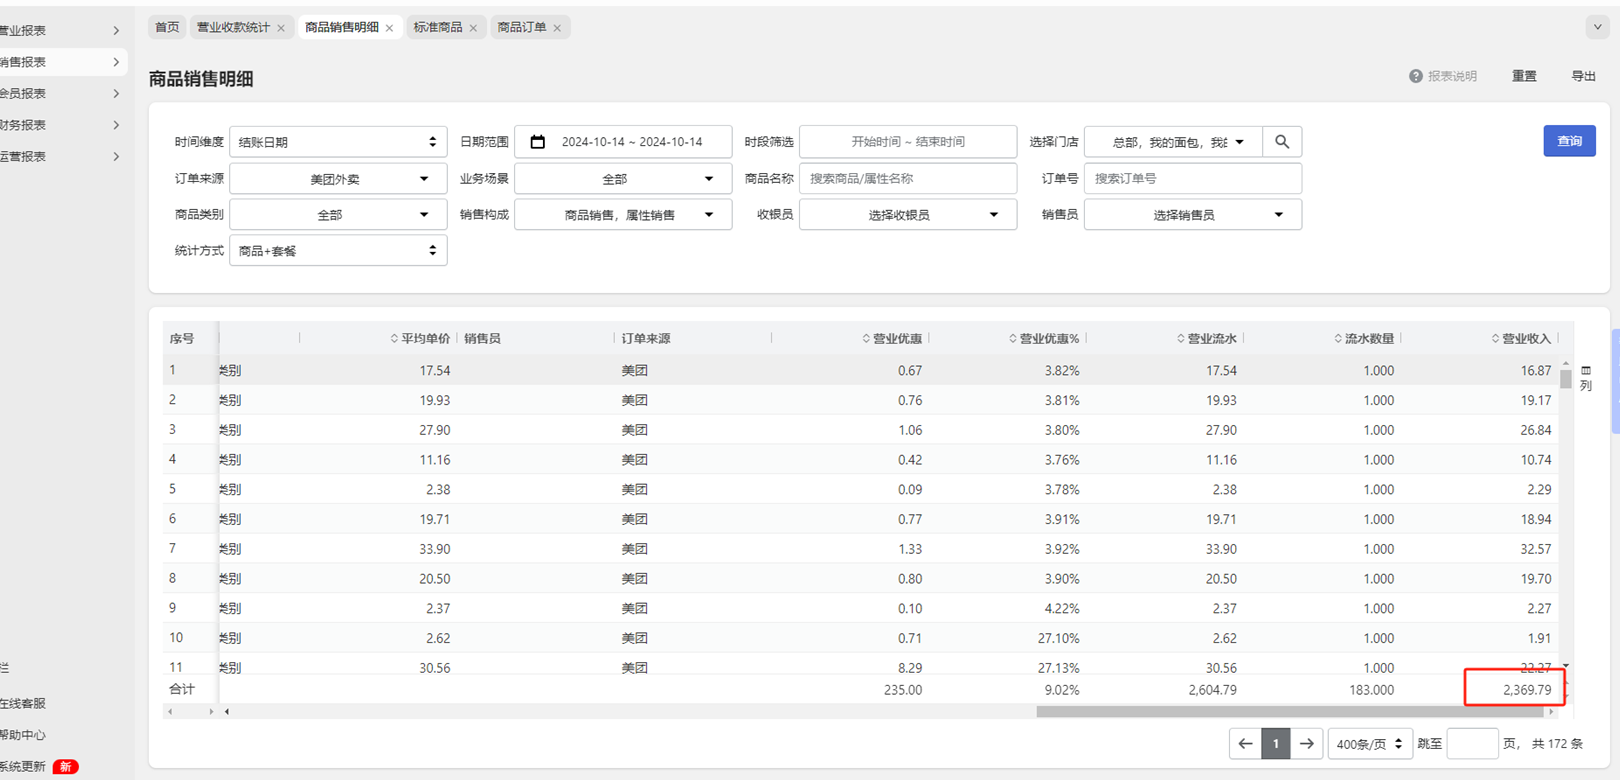Click the 时段筛选 time range field

pyautogui.click(x=908, y=142)
